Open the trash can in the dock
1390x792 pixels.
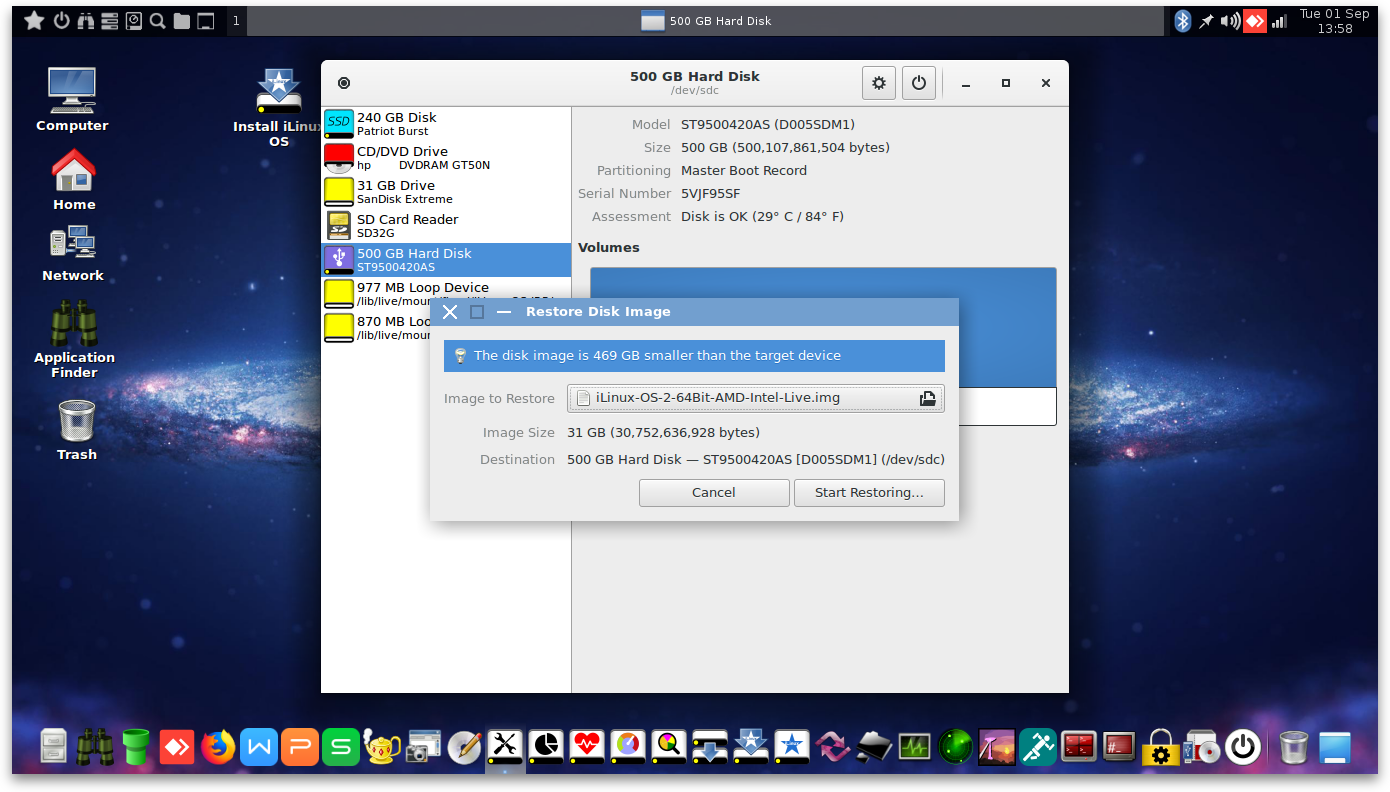pyautogui.click(x=1294, y=746)
